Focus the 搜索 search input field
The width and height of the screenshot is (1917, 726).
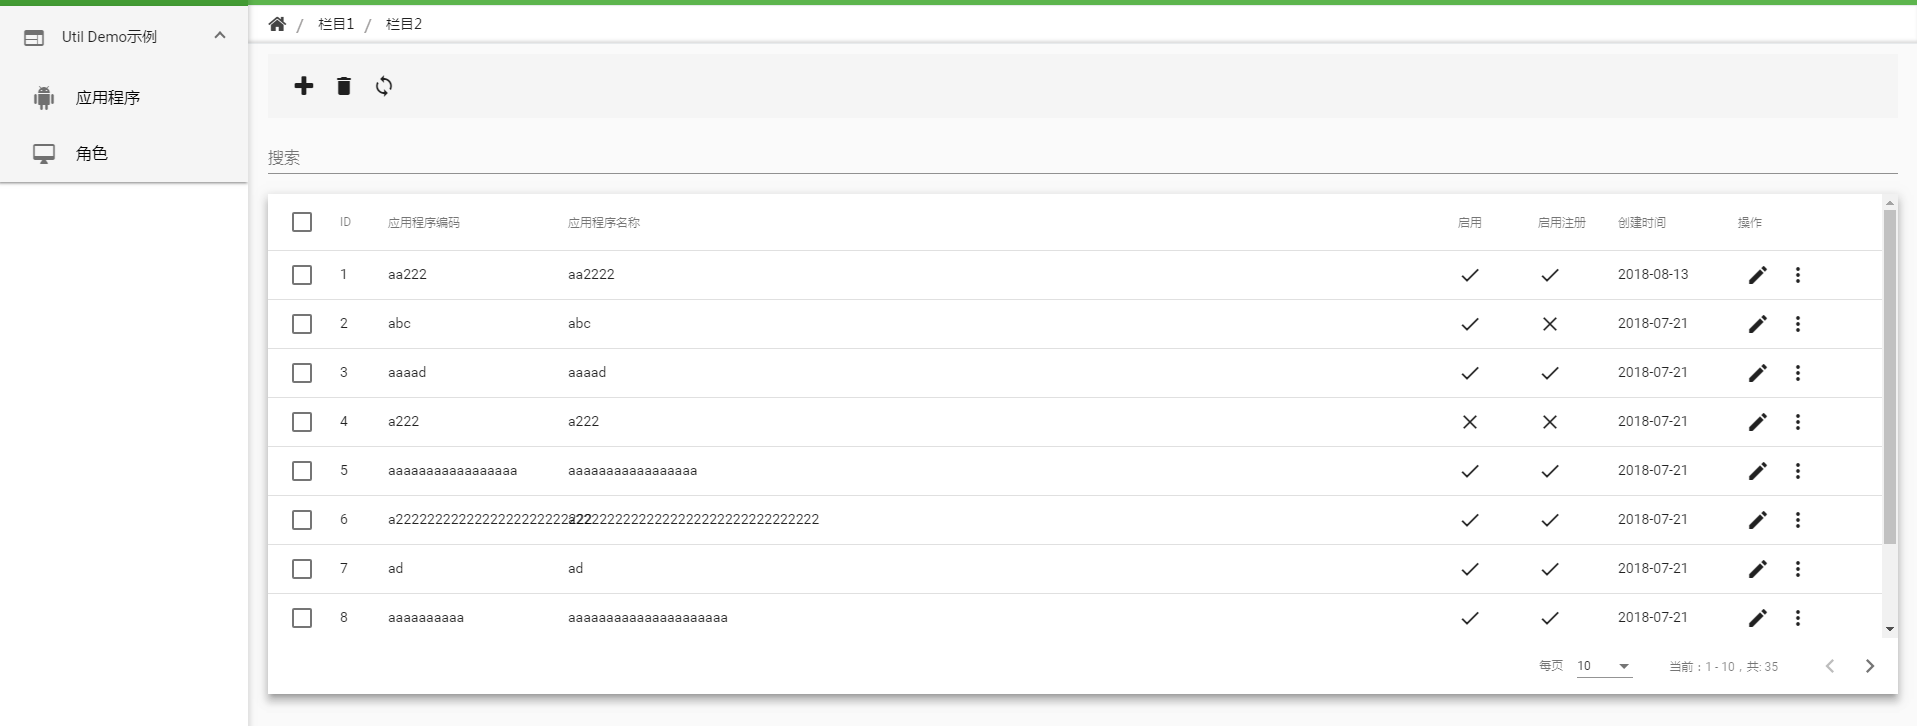pyautogui.click(x=1080, y=158)
